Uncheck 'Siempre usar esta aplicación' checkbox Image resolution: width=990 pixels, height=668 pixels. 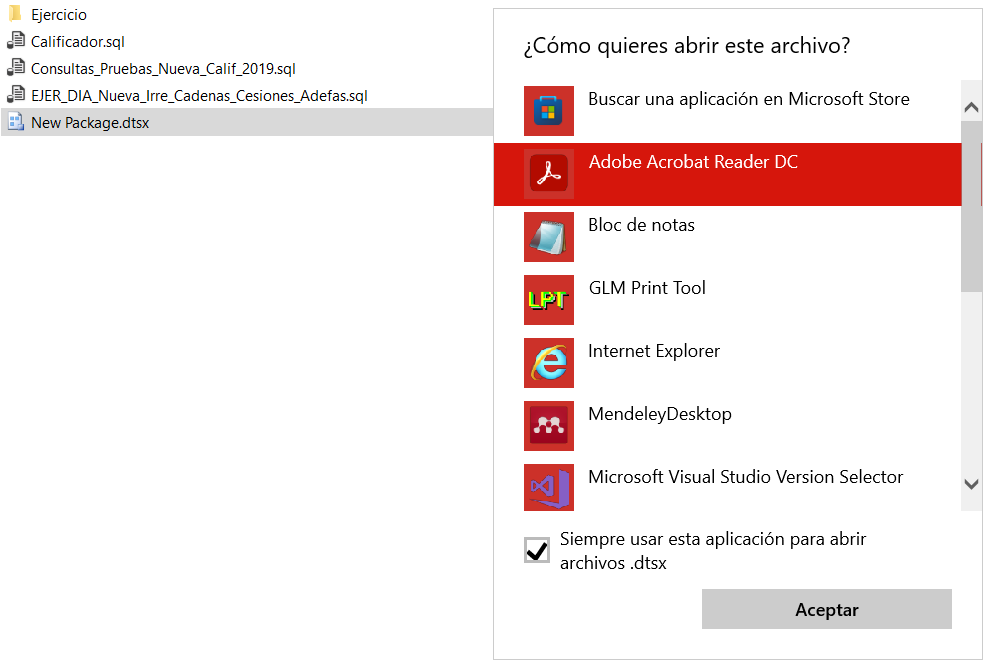[537, 550]
